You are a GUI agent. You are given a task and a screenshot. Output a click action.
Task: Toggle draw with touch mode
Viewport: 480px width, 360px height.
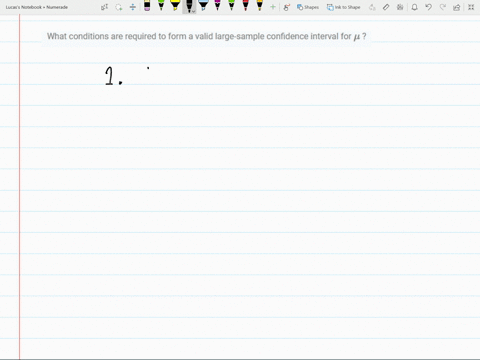point(286,7)
